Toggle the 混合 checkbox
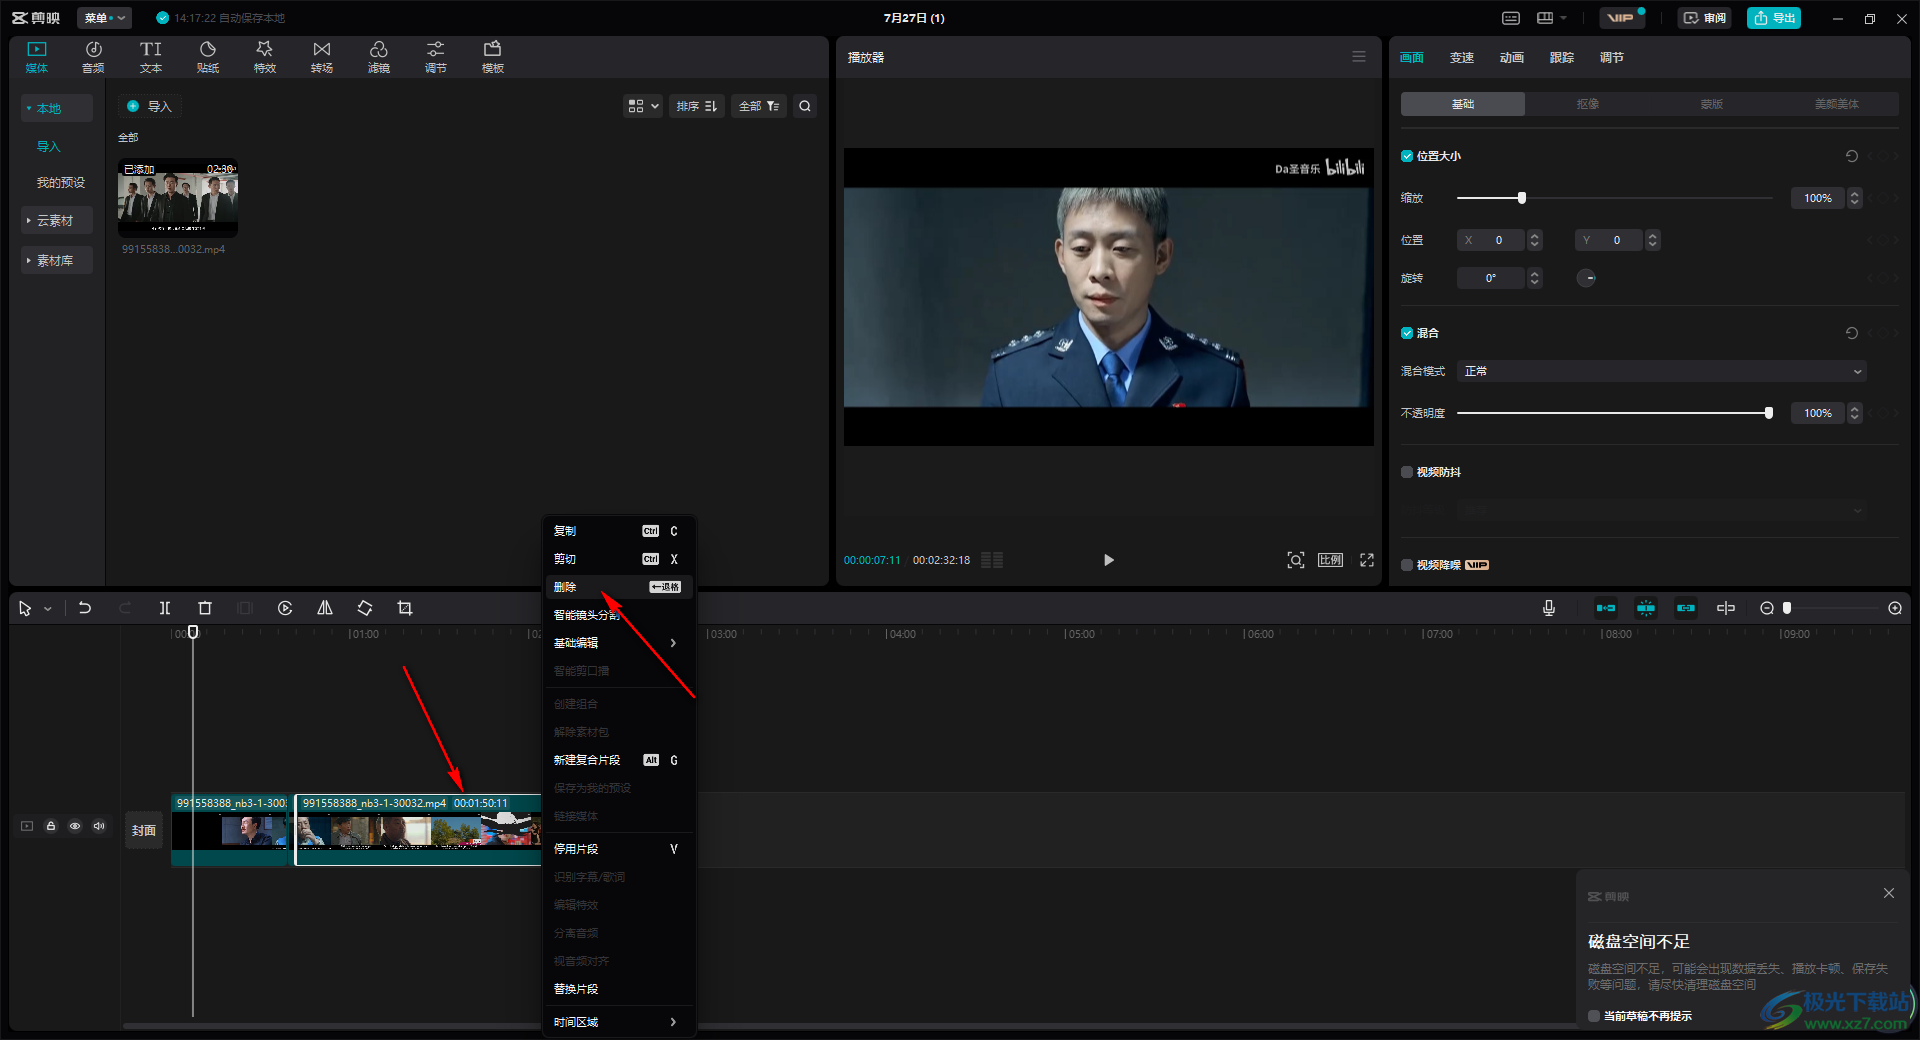This screenshot has width=1920, height=1040. (1407, 333)
